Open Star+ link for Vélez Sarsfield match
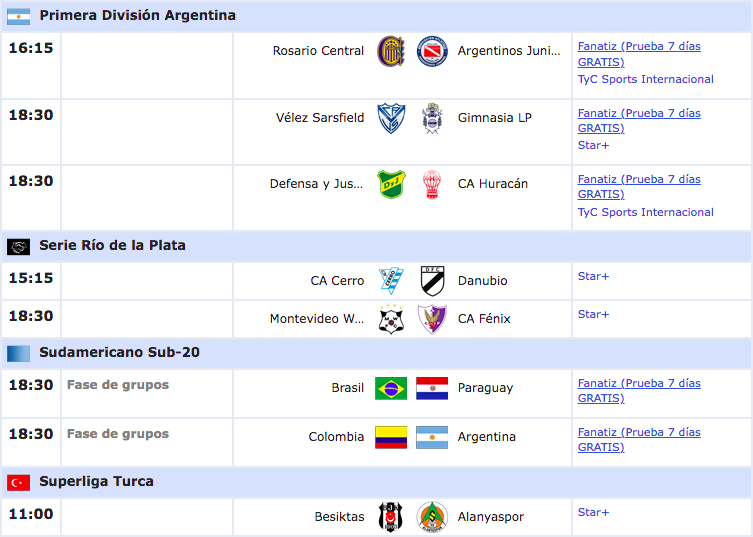Screen dimensions: 753x537 pyautogui.click(x=593, y=146)
